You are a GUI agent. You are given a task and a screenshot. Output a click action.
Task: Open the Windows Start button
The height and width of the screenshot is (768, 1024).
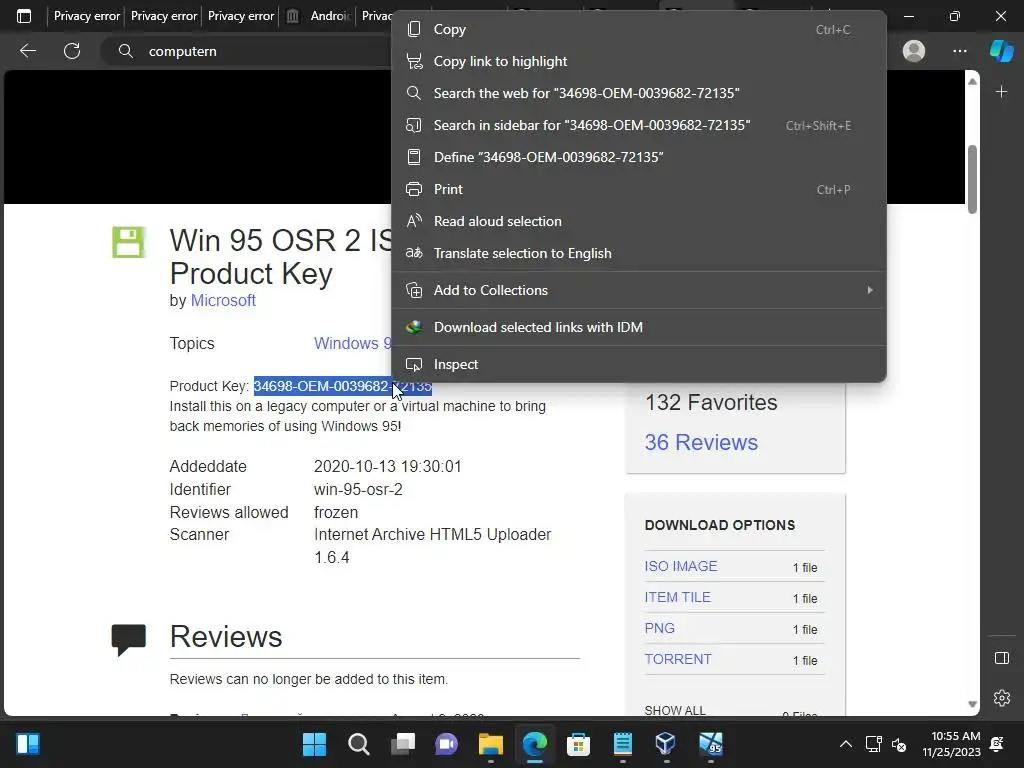point(314,744)
